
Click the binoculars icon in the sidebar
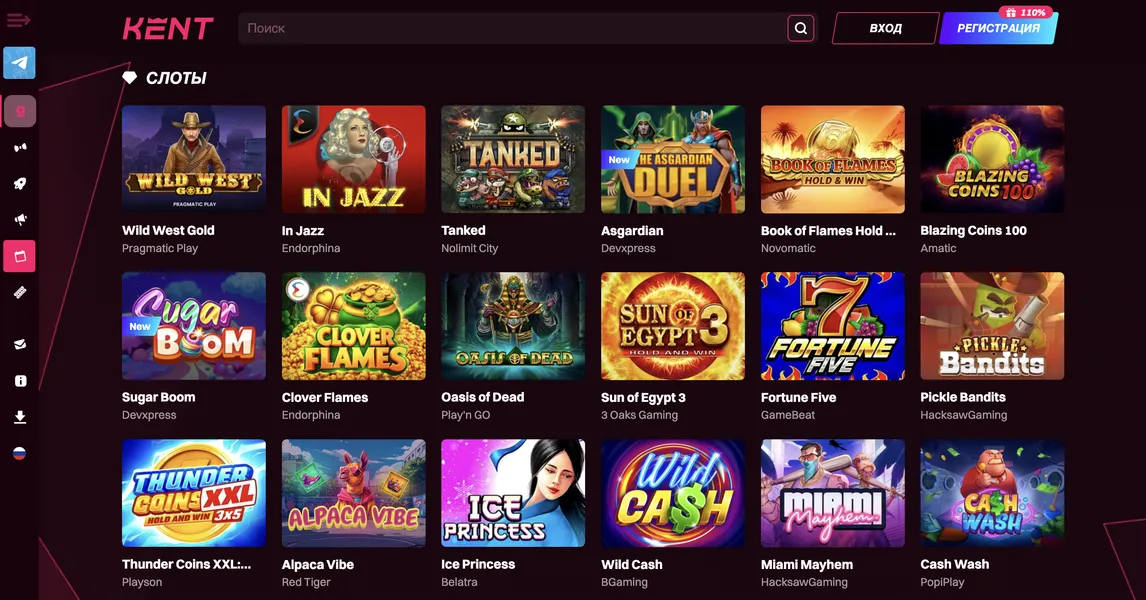[x=19, y=147]
